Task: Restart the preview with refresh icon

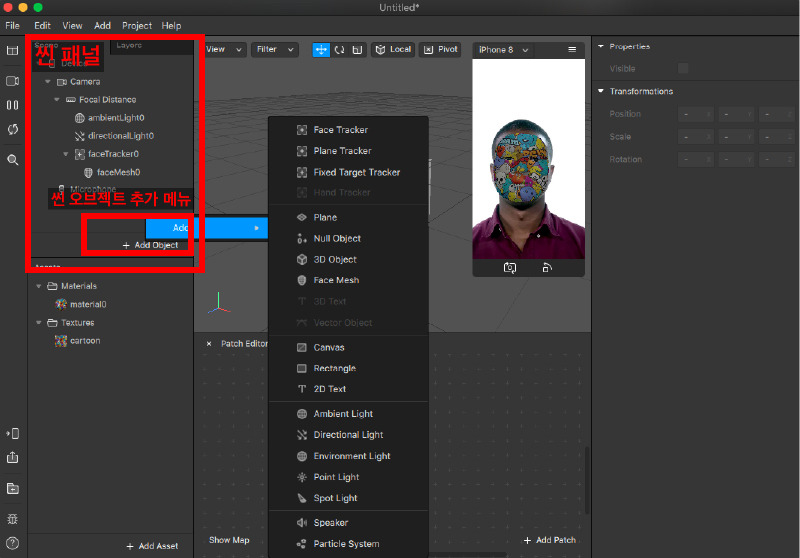Action: coord(13,130)
